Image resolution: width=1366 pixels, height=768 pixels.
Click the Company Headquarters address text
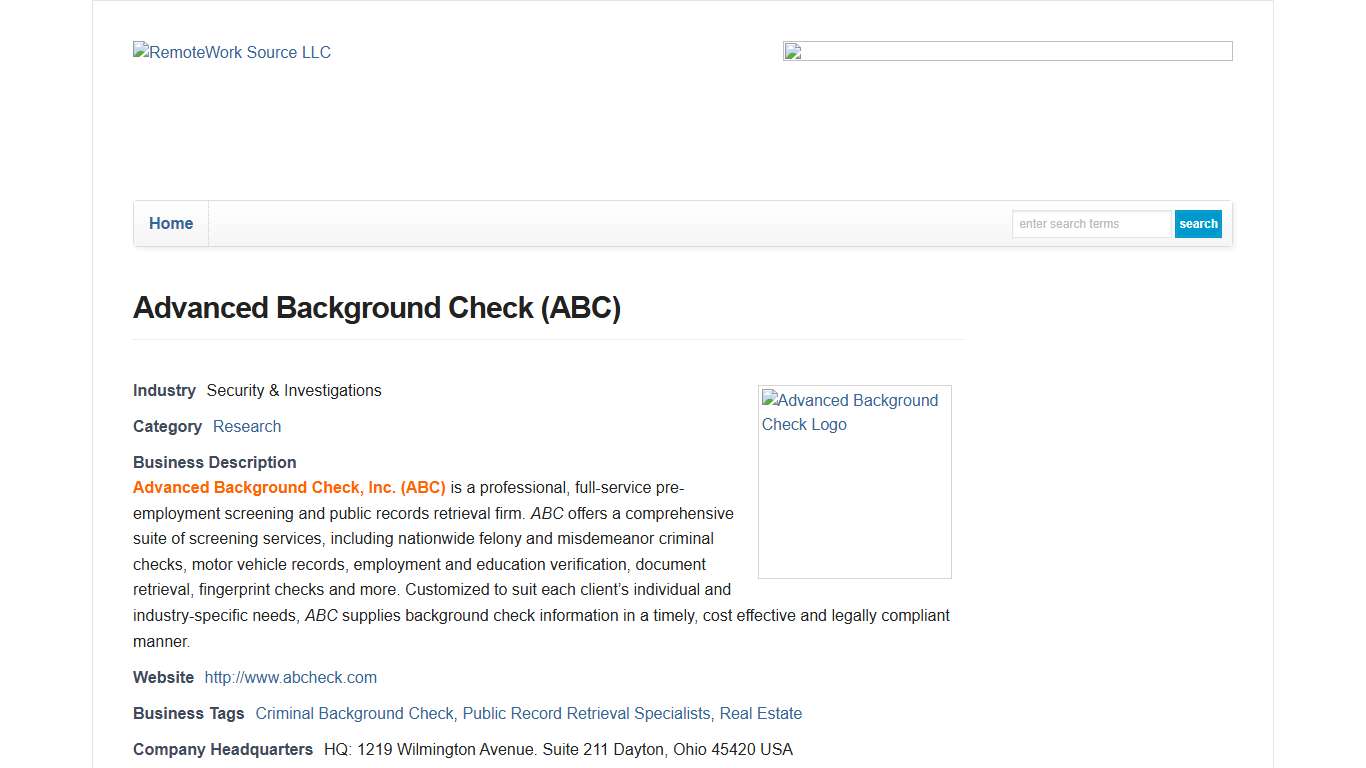pyautogui.click(x=558, y=749)
